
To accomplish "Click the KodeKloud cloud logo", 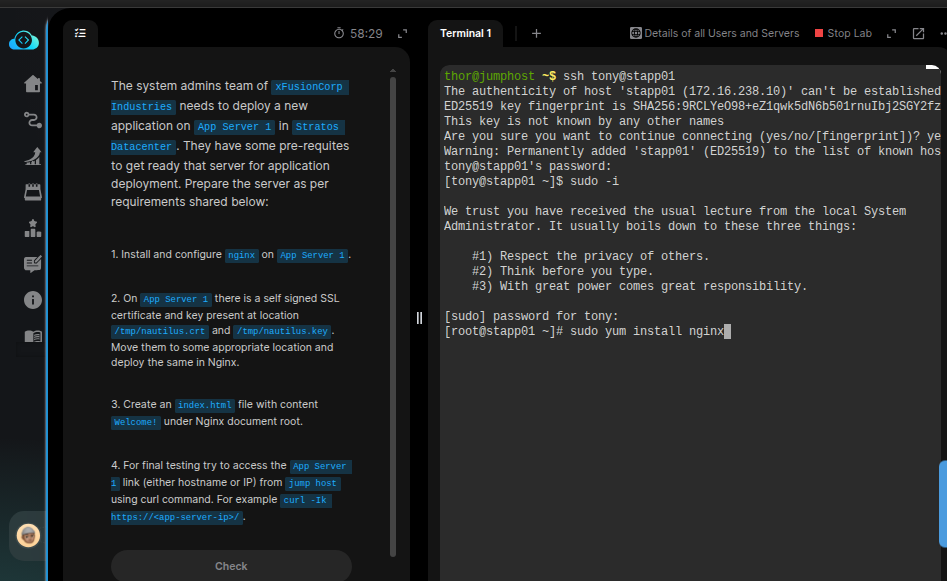I will click(x=23, y=41).
